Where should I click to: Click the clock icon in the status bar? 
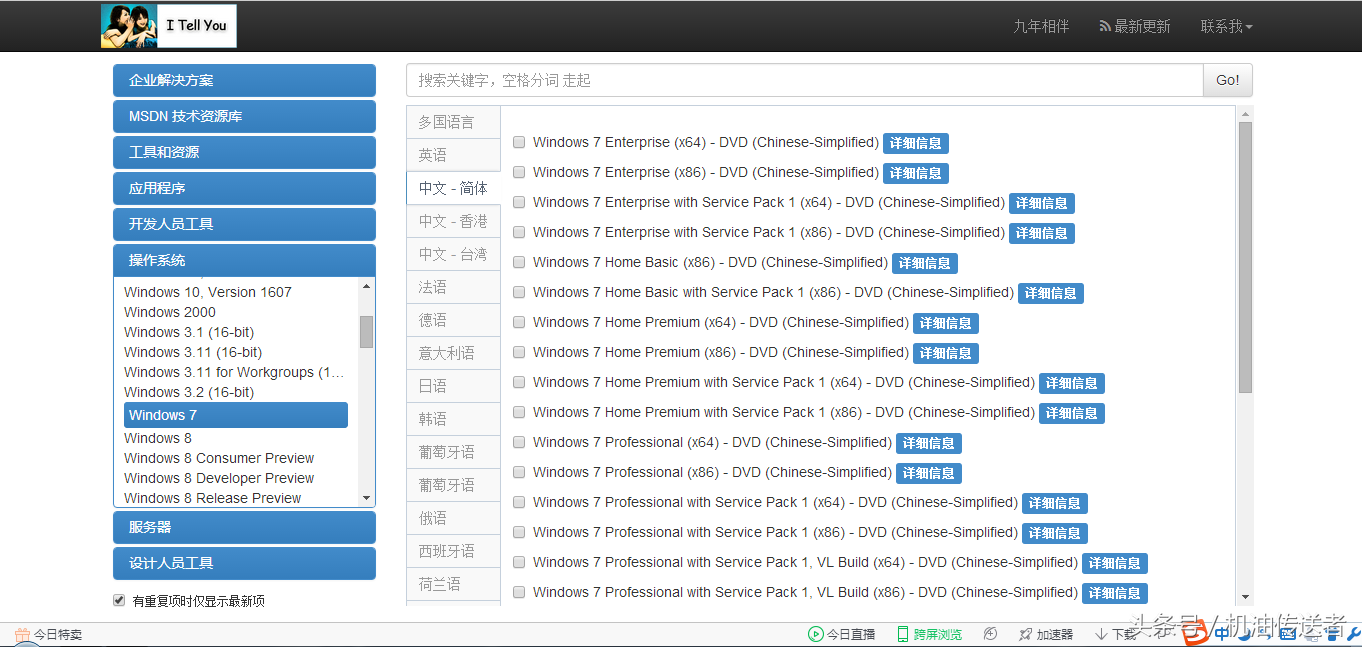click(990, 634)
